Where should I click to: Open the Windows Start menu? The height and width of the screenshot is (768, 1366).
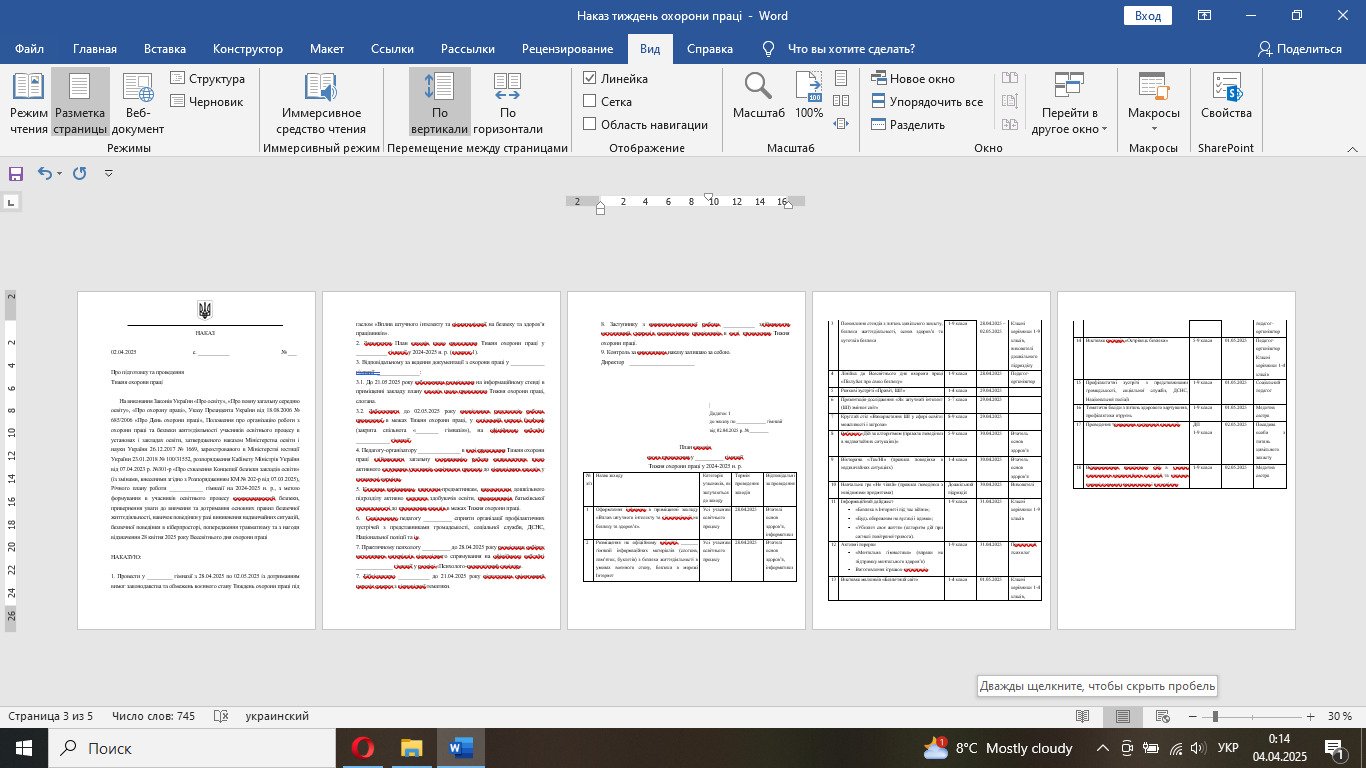(x=24, y=747)
